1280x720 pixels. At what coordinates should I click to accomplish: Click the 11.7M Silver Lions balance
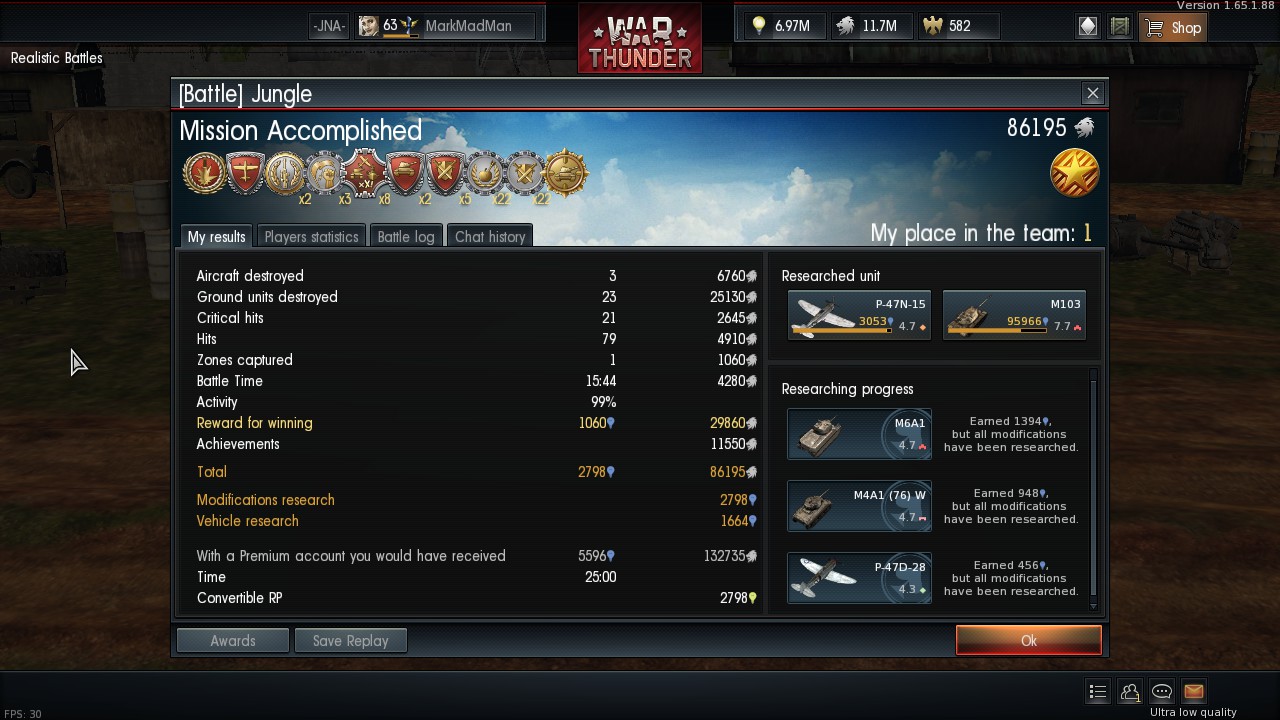pyautogui.click(x=866, y=26)
